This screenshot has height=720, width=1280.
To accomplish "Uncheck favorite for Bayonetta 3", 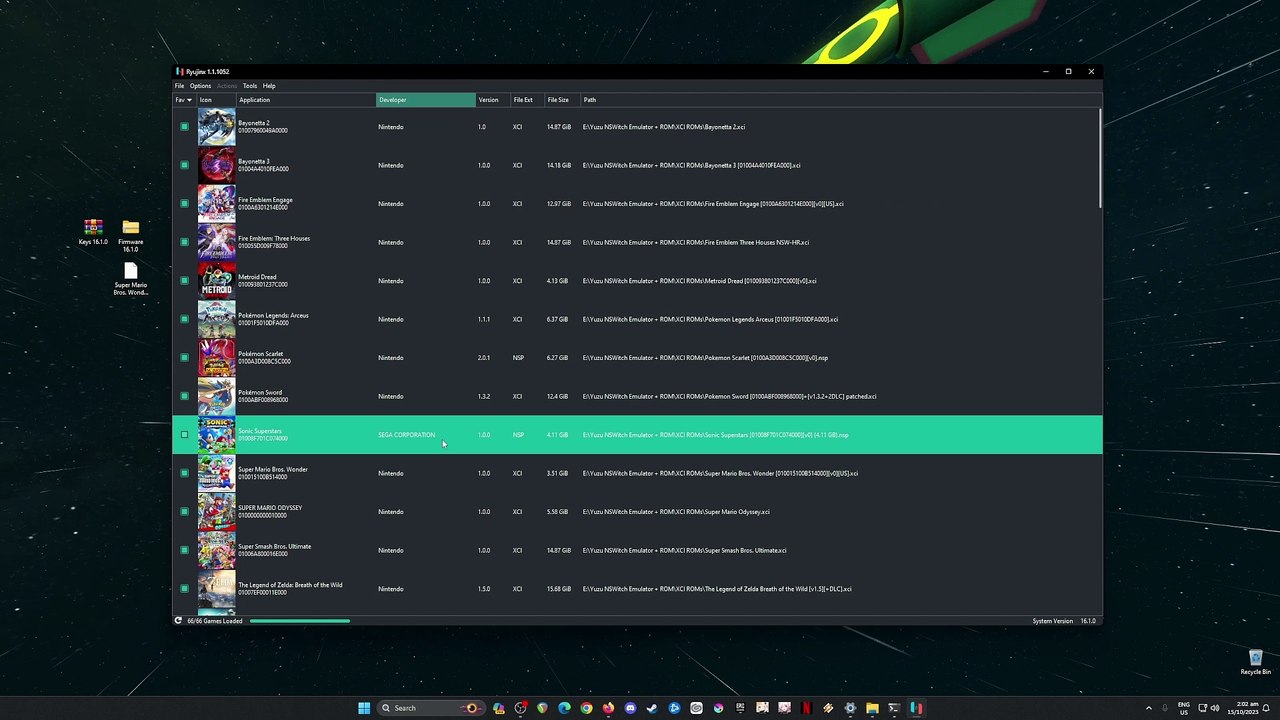I will (184, 165).
